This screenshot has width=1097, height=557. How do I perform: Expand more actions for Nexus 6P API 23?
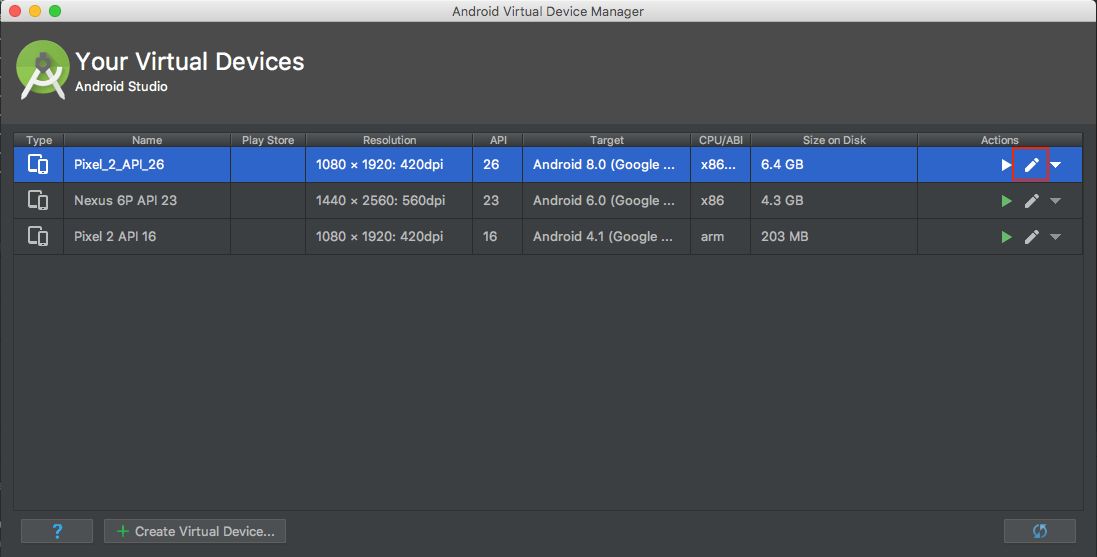[1056, 202]
